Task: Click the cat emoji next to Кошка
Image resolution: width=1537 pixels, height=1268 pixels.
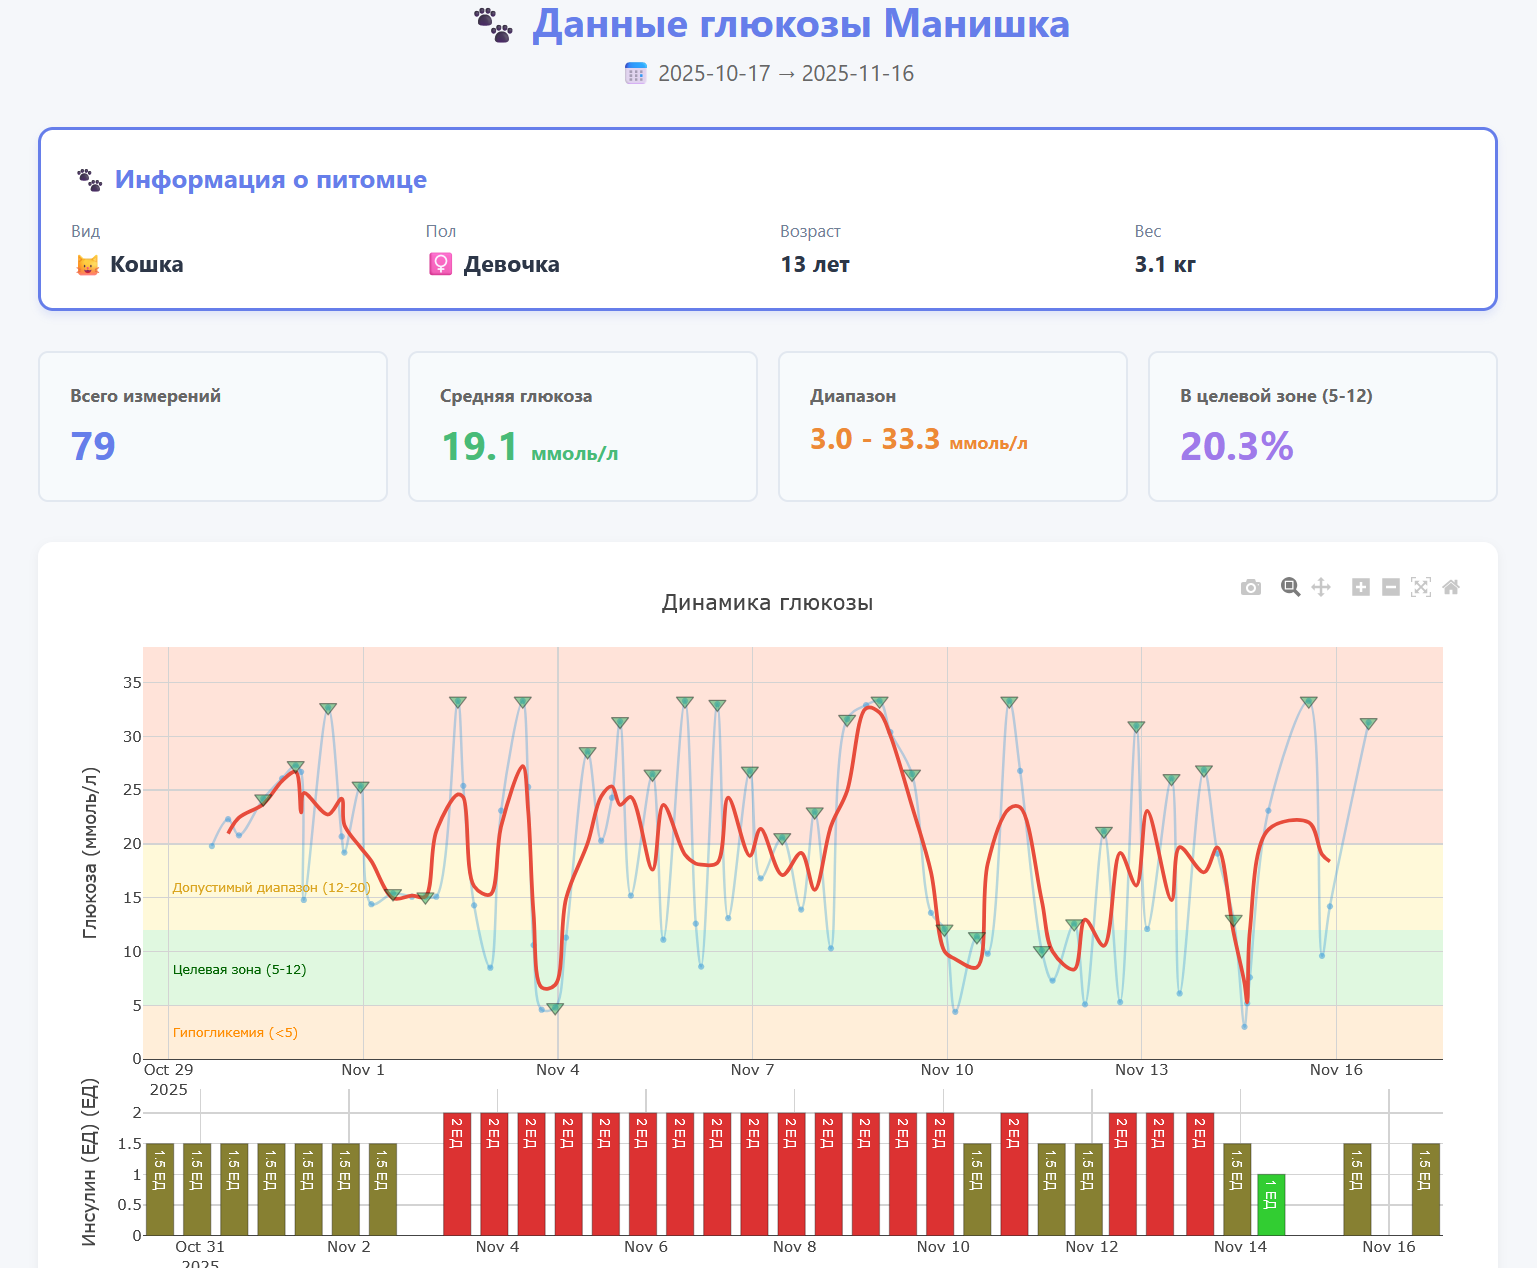Action: [88, 265]
